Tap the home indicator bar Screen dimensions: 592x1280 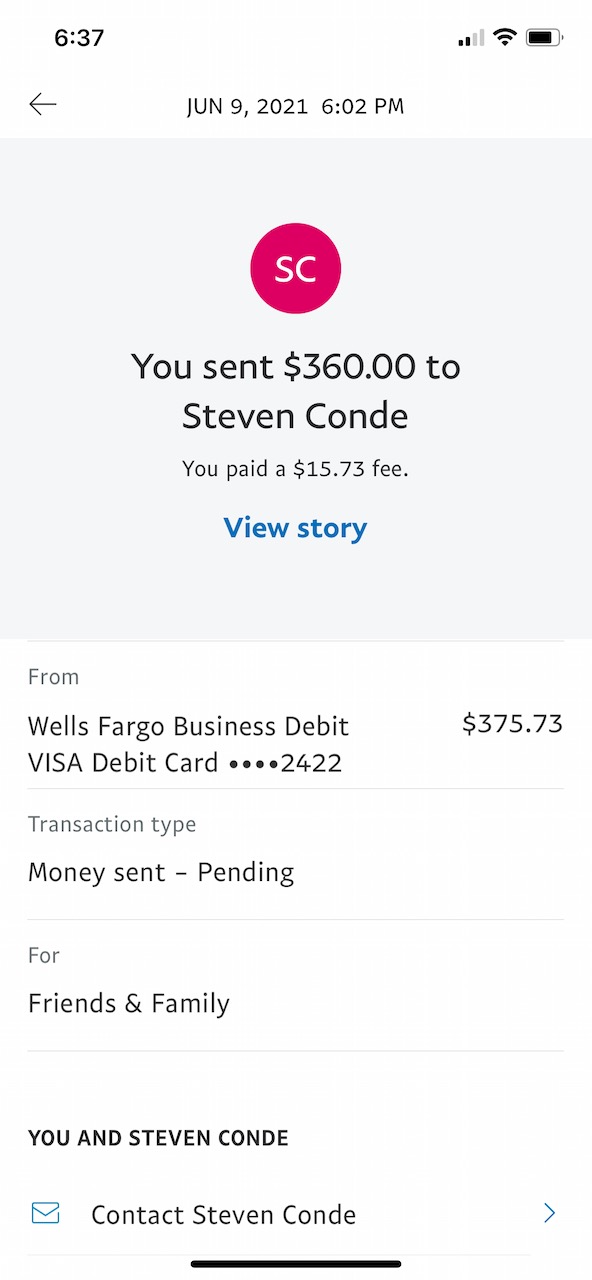coord(296,1265)
